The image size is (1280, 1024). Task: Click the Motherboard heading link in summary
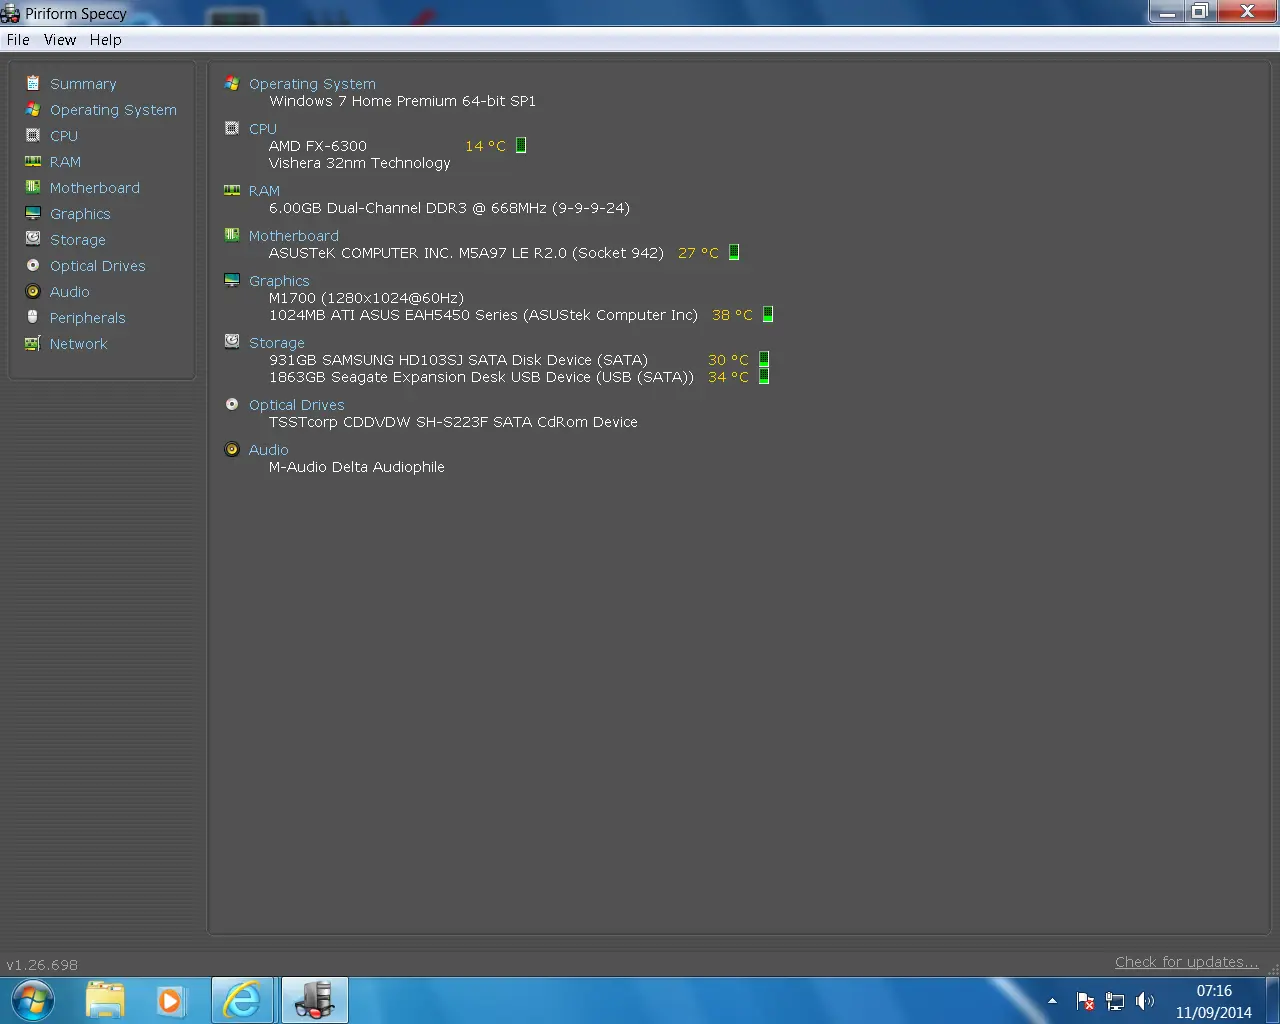[294, 236]
